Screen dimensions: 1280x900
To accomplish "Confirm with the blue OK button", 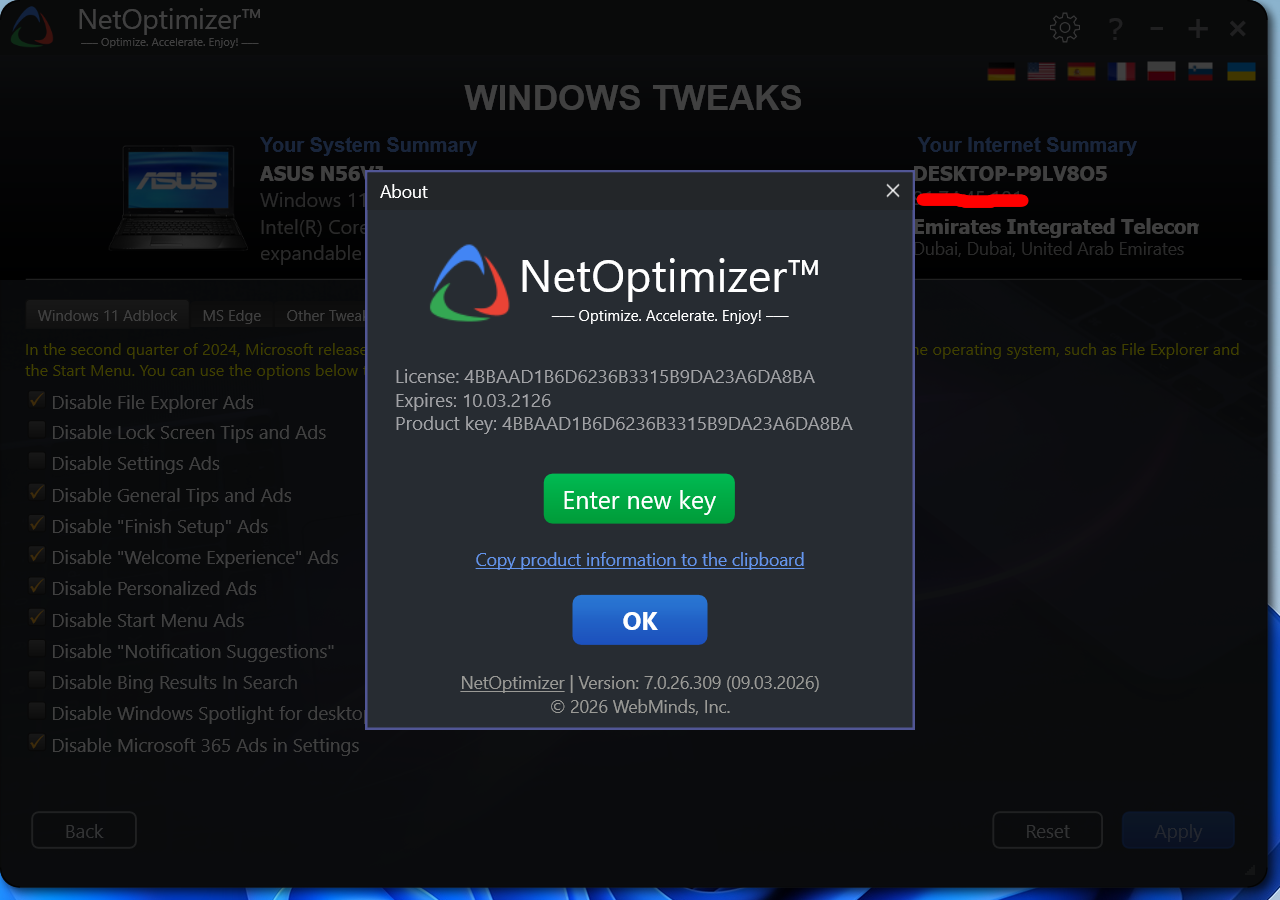I will (640, 620).
